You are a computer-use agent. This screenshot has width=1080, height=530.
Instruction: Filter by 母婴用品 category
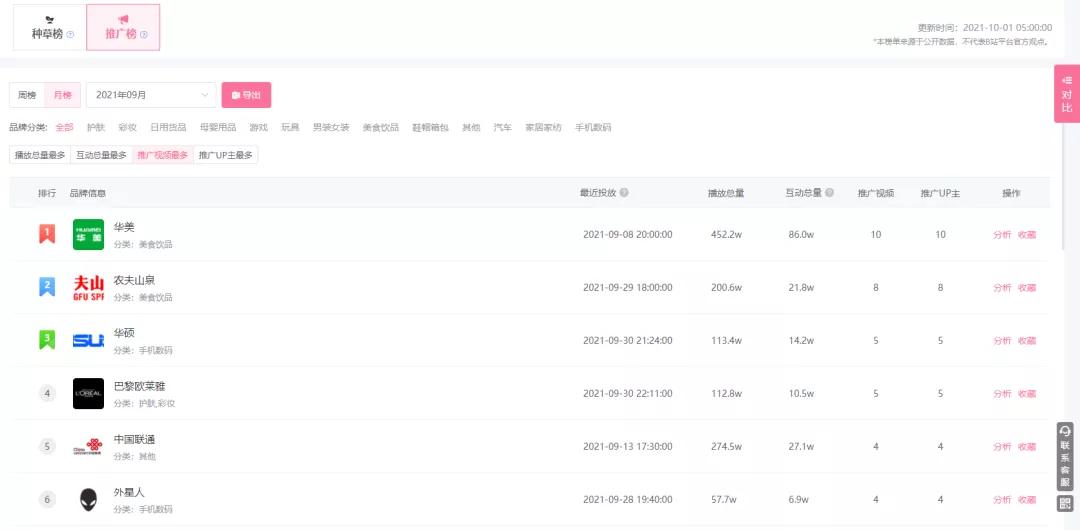[x=218, y=128]
